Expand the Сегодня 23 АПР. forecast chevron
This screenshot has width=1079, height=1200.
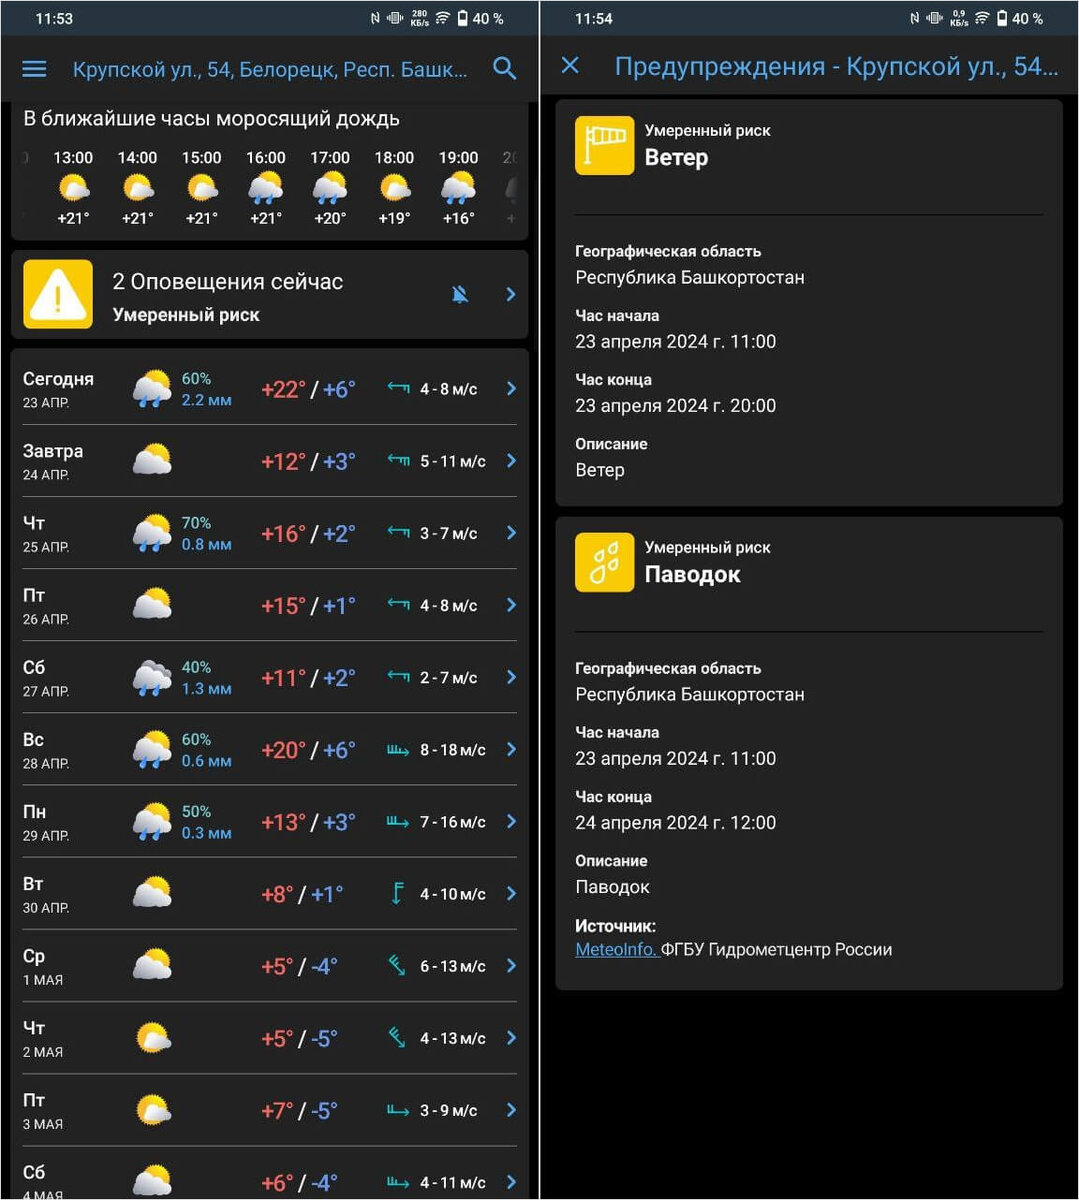coord(511,388)
